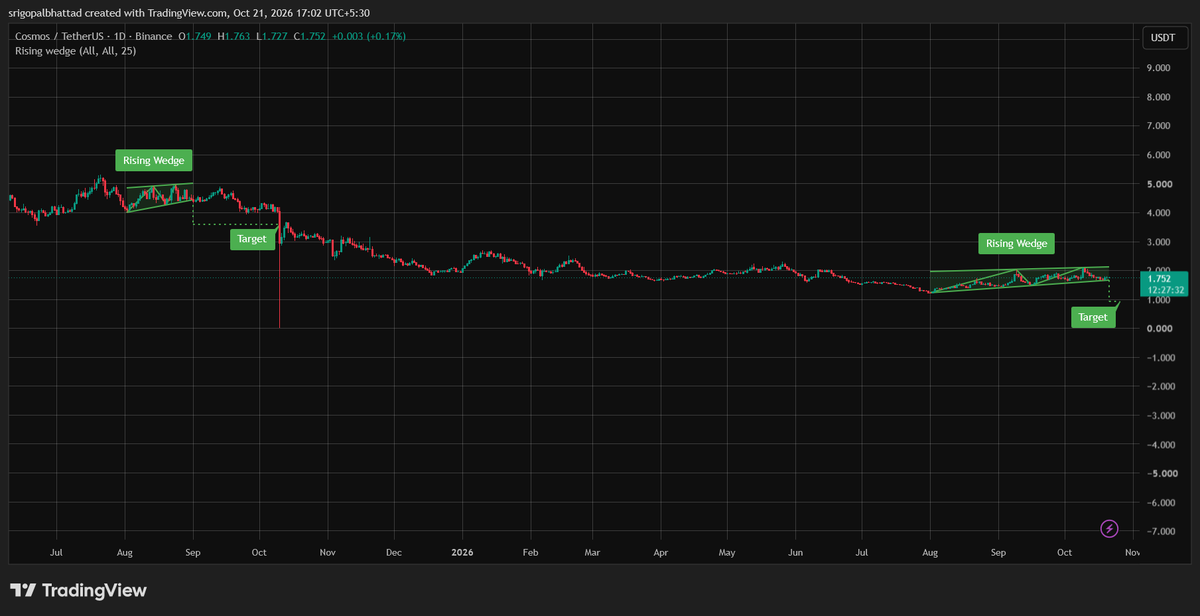Click the Rising wedge (All, All, 25) indicator label
The width and height of the screenshot is (1200, 616).
[75, 50]
